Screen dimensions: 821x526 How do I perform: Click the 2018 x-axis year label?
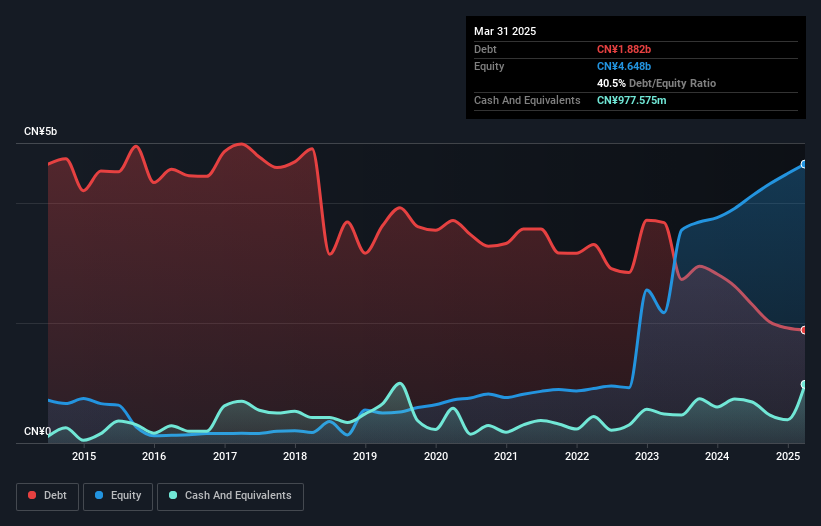tap(295, 457)
